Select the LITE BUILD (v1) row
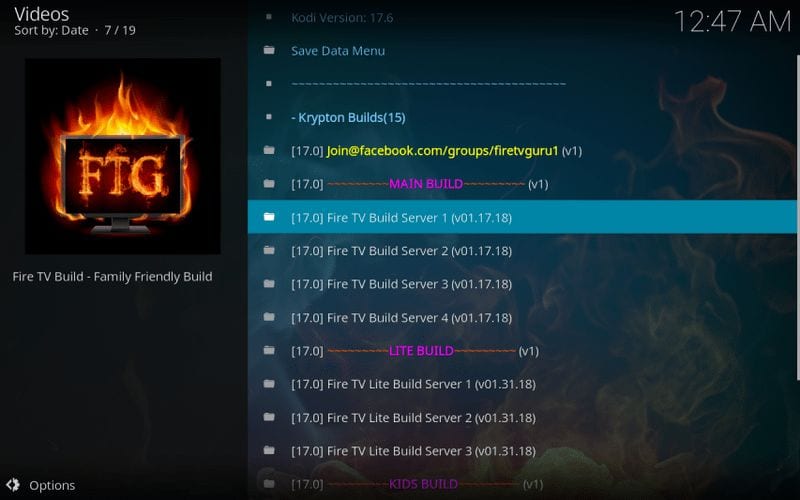This screenshot has width=800, height=500. pos(522,351)
